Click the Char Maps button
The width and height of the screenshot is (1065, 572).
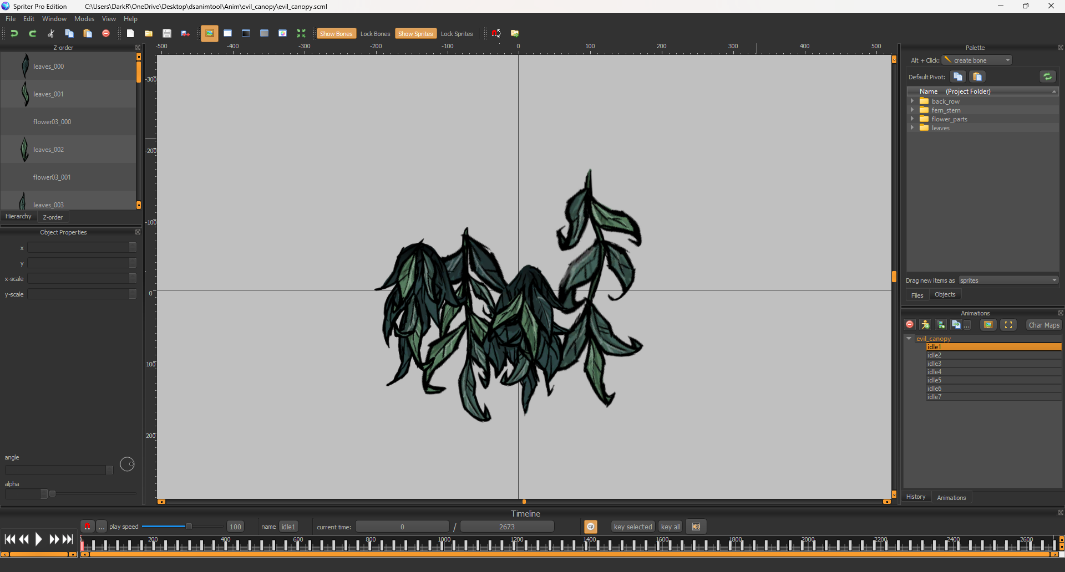pyautogui.click(x=1044, y=324)
